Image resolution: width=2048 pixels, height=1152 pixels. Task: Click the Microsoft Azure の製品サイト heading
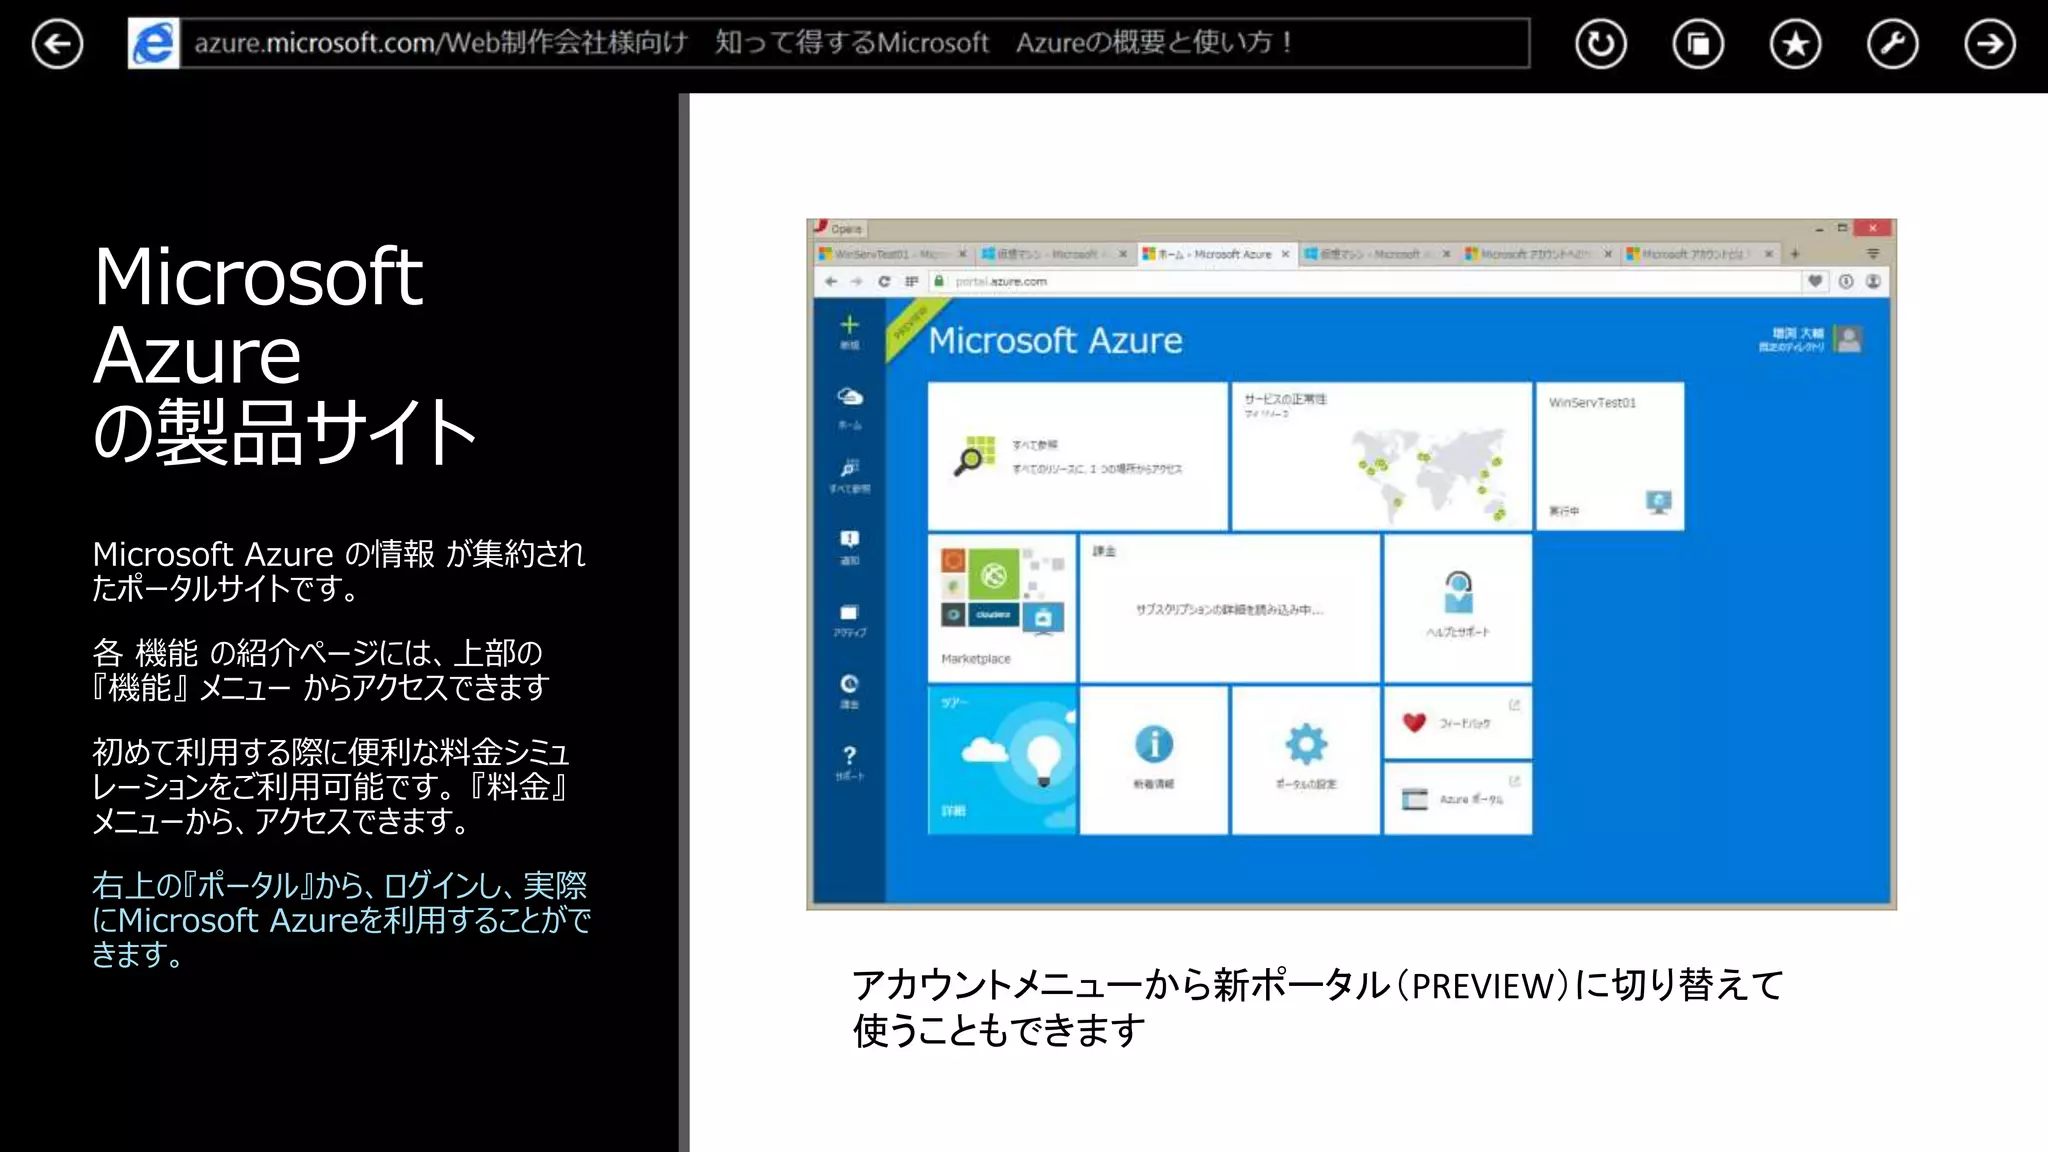point(284,354)
